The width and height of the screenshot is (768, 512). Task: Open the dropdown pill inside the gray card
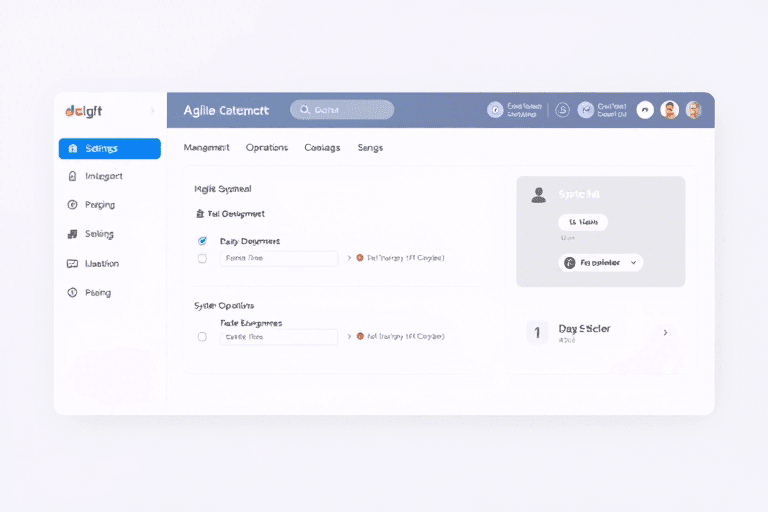pyautogui.click(x=600, y=263)
